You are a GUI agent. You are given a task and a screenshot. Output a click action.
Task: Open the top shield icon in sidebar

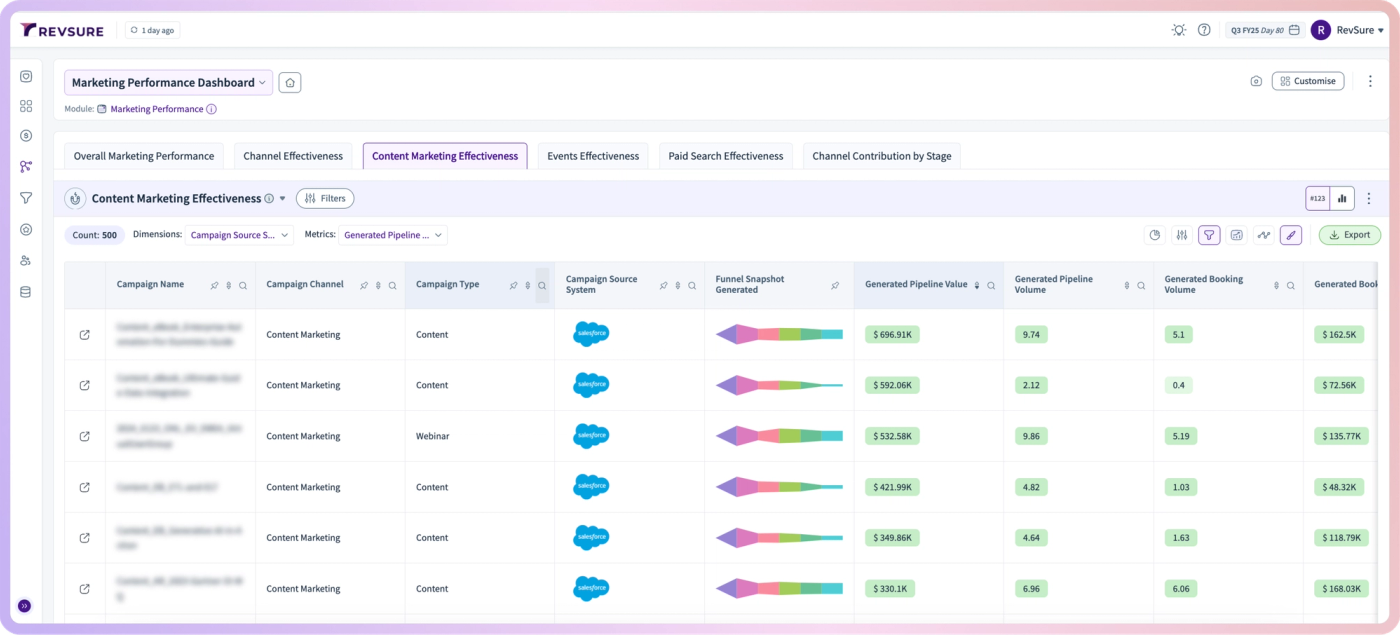[x=26, y=76]
